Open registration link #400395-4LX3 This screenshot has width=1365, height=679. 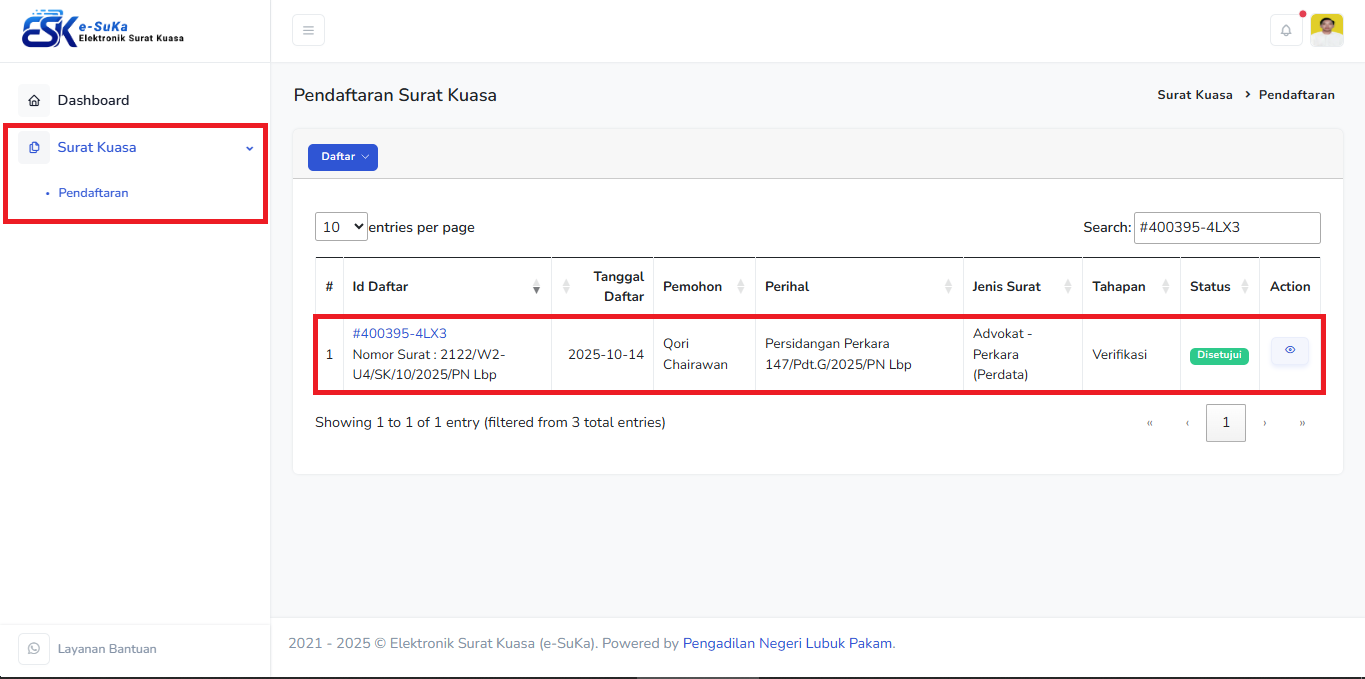pos(399,333)
